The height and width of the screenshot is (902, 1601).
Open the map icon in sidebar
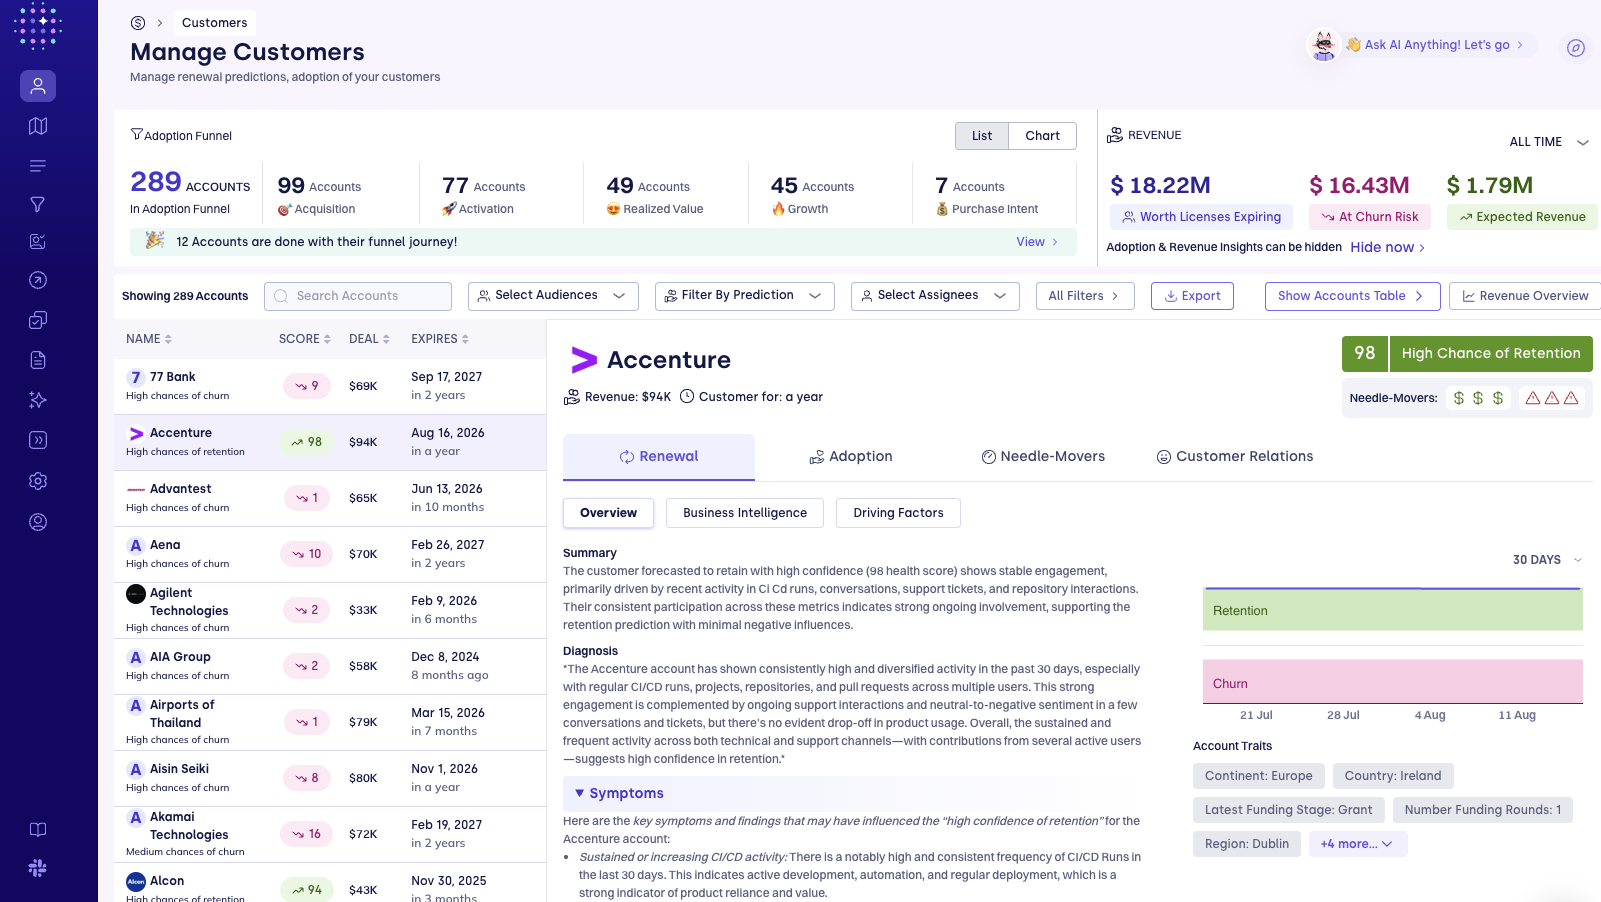click(x=38, y=126)
